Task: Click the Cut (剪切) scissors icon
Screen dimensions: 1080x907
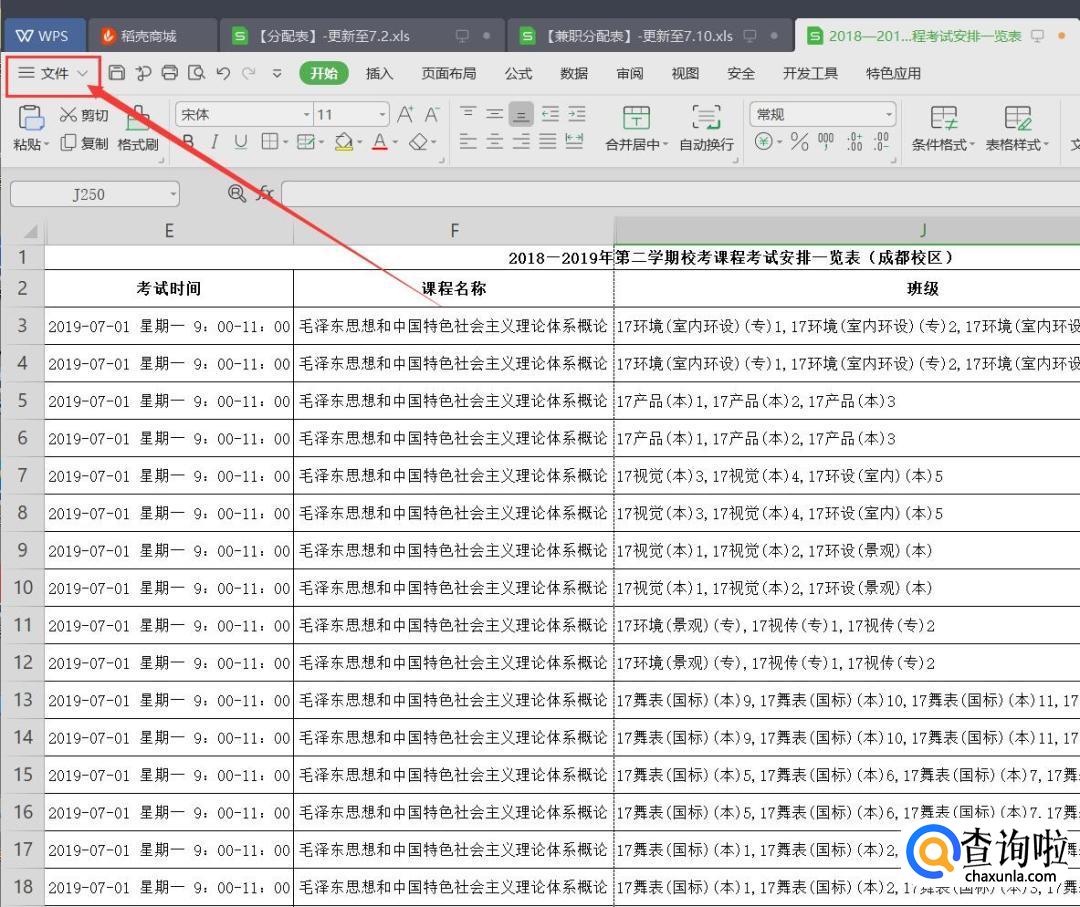Action: 69,115
